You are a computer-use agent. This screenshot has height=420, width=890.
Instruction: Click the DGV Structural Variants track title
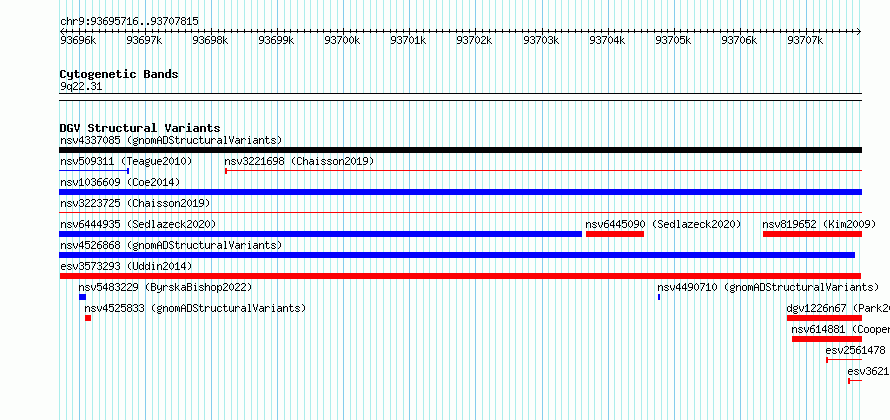coord(140,128)
